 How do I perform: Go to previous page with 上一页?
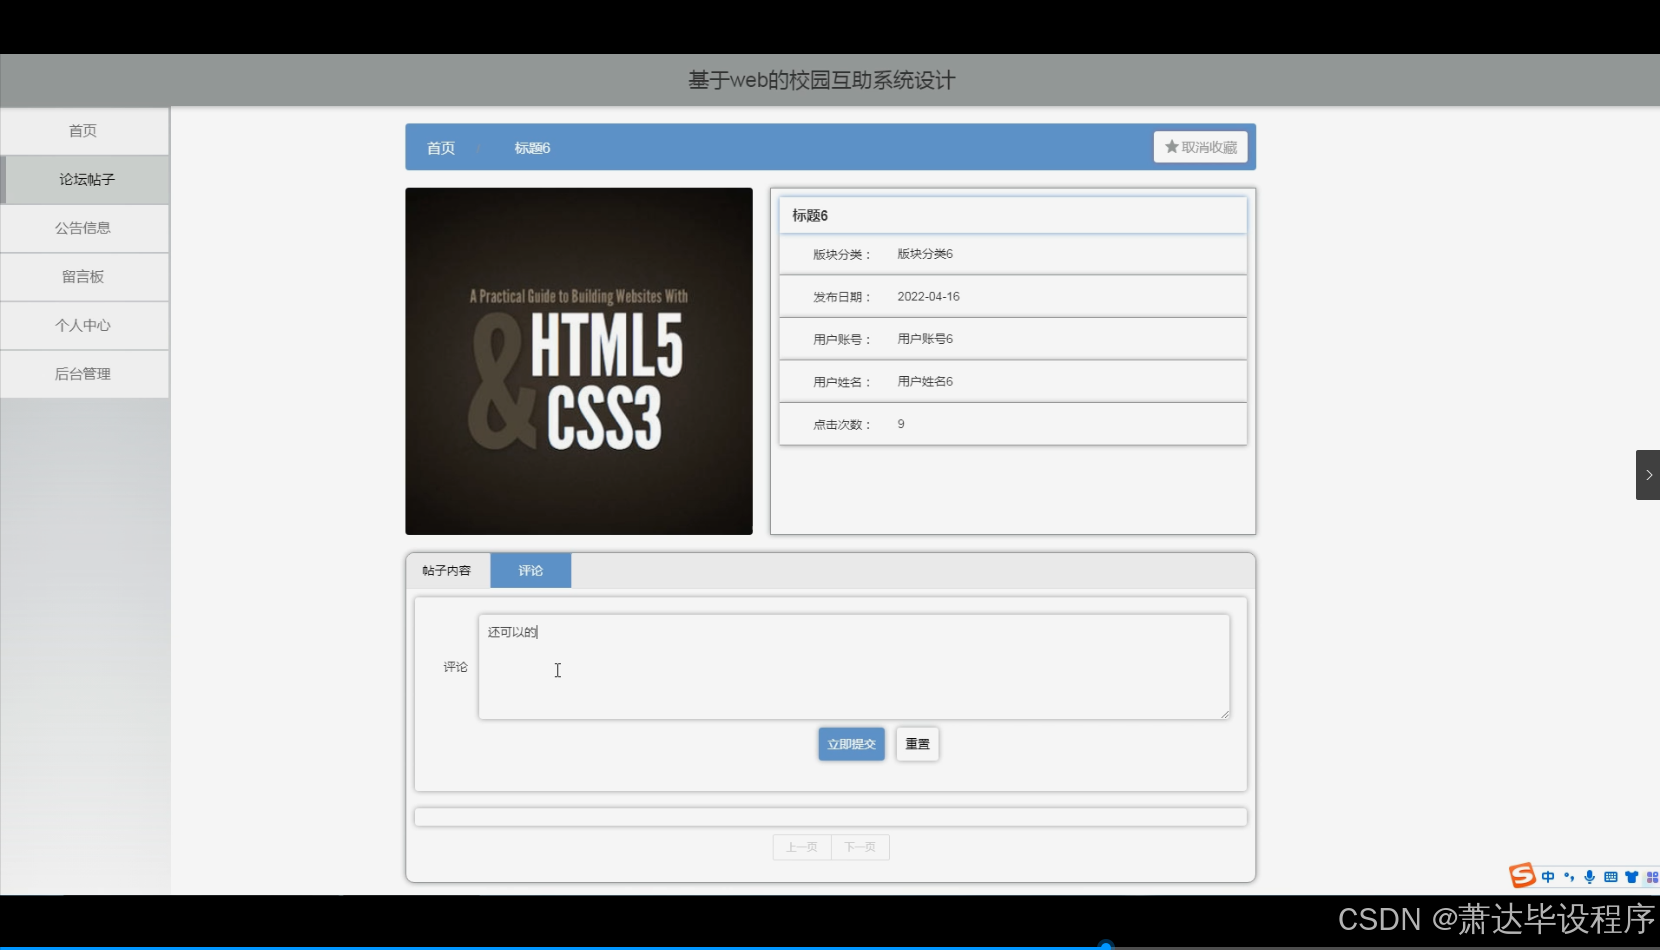click(802, 847)
